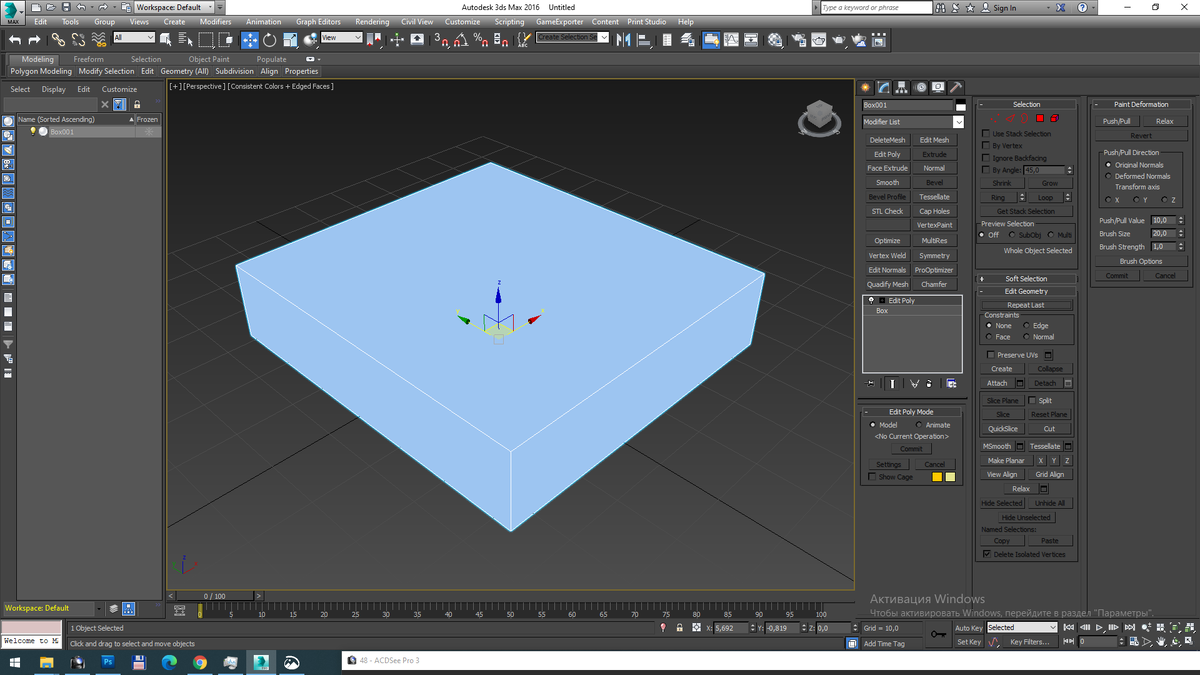The height and width of the screenshot is (675, 1200).
Task: Click the ViewCube in the viewport
Action: pos(819,118)
